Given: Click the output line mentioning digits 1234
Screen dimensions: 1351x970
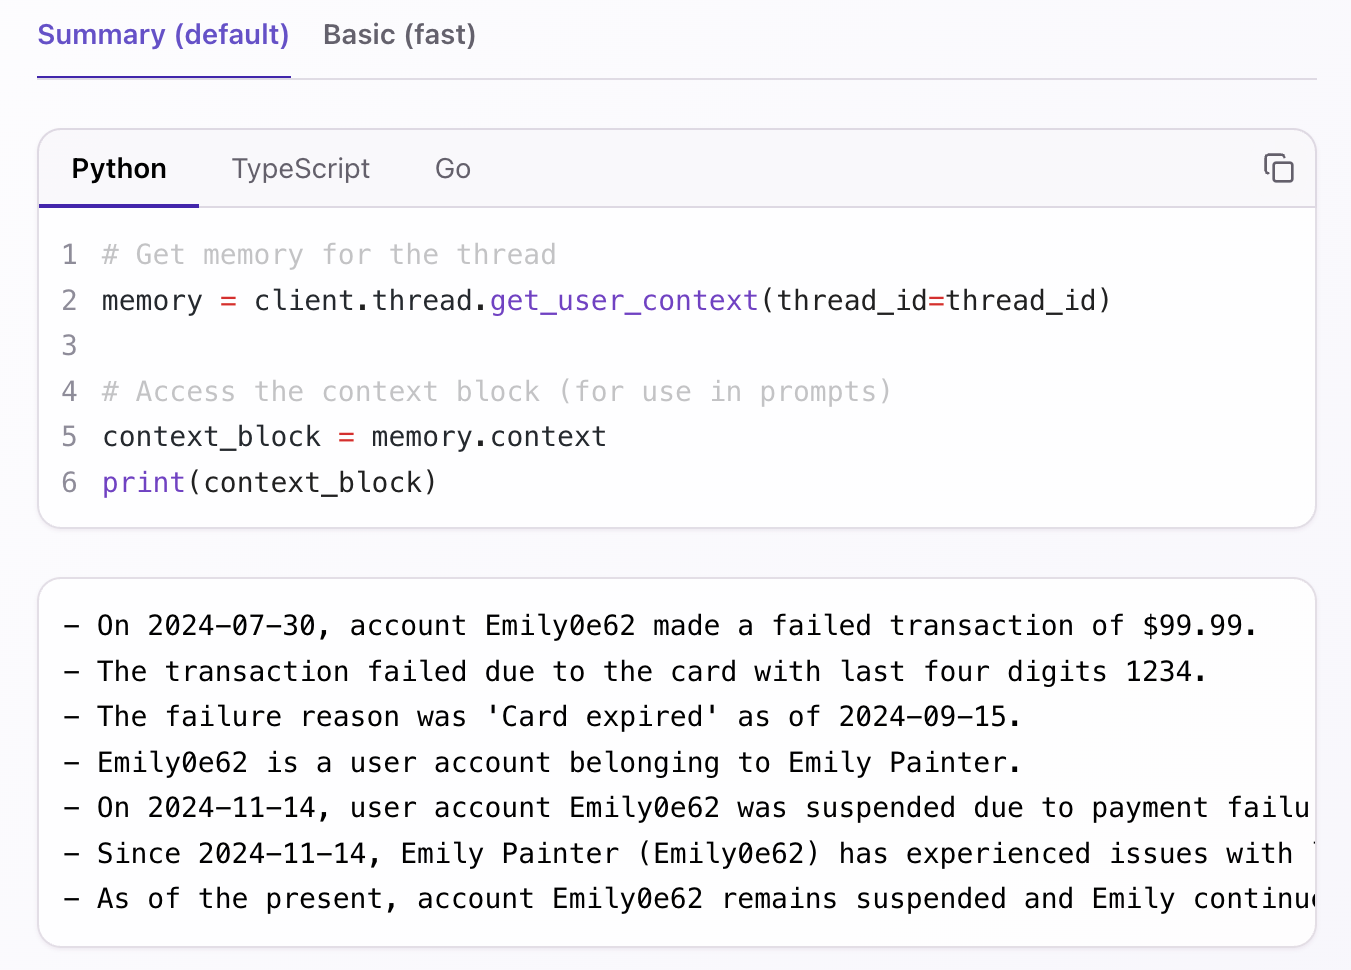Looking at the screenshot, I should [634, 672].
